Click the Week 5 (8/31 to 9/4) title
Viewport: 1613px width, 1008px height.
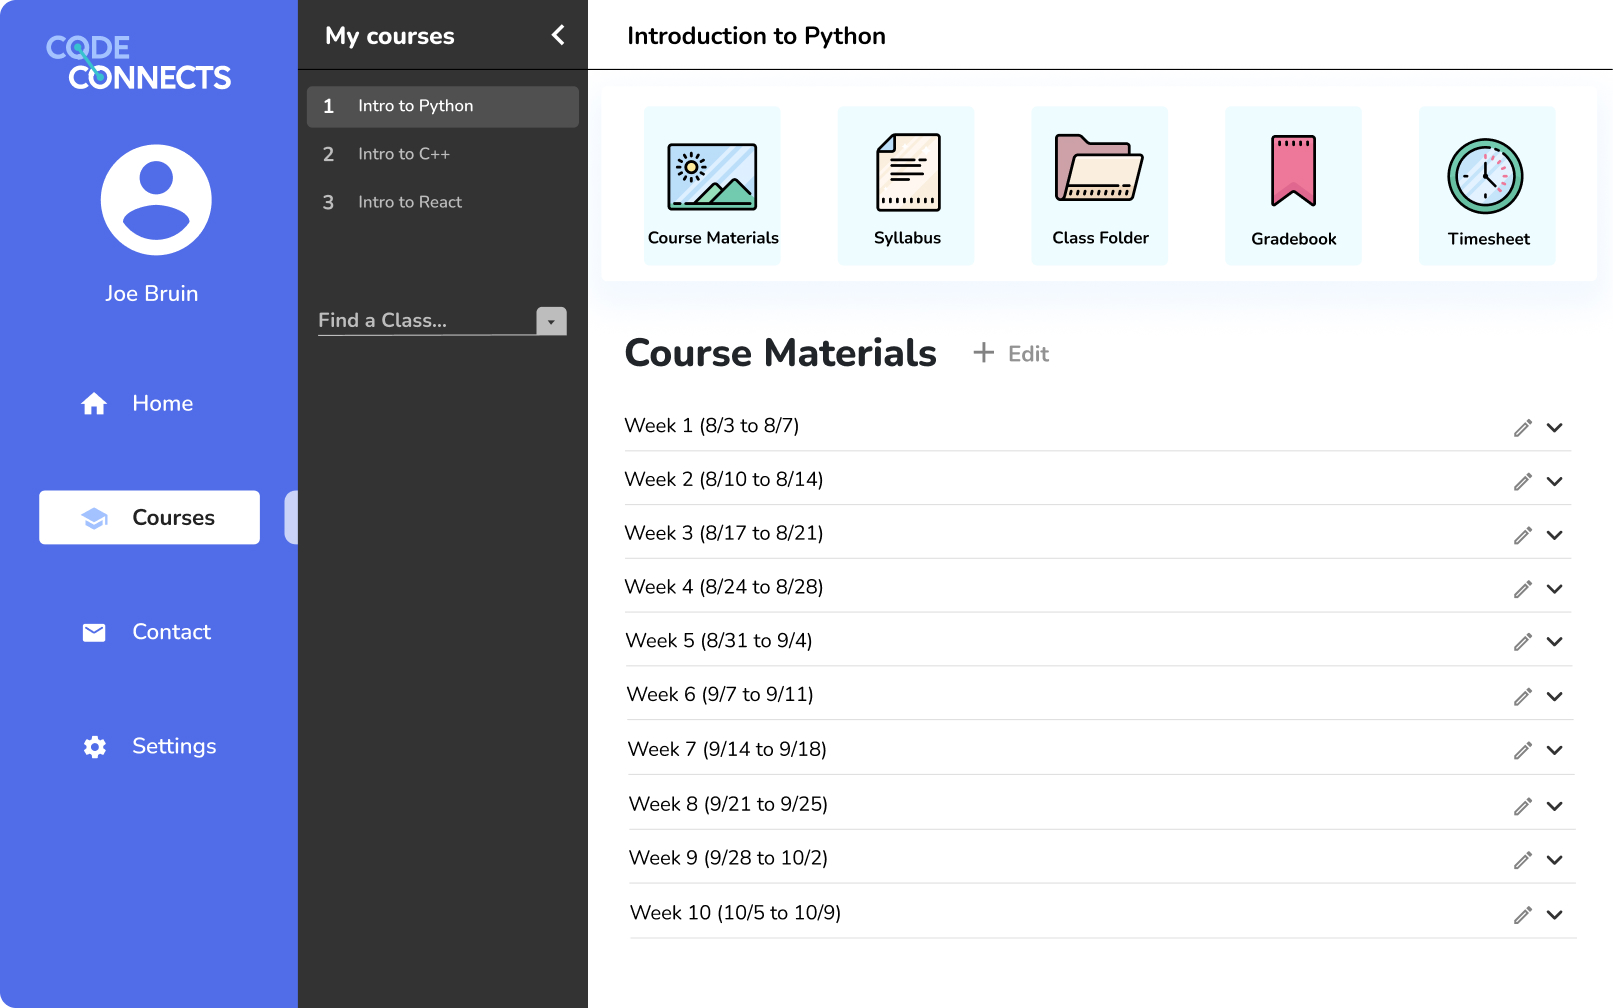point(719,640)
